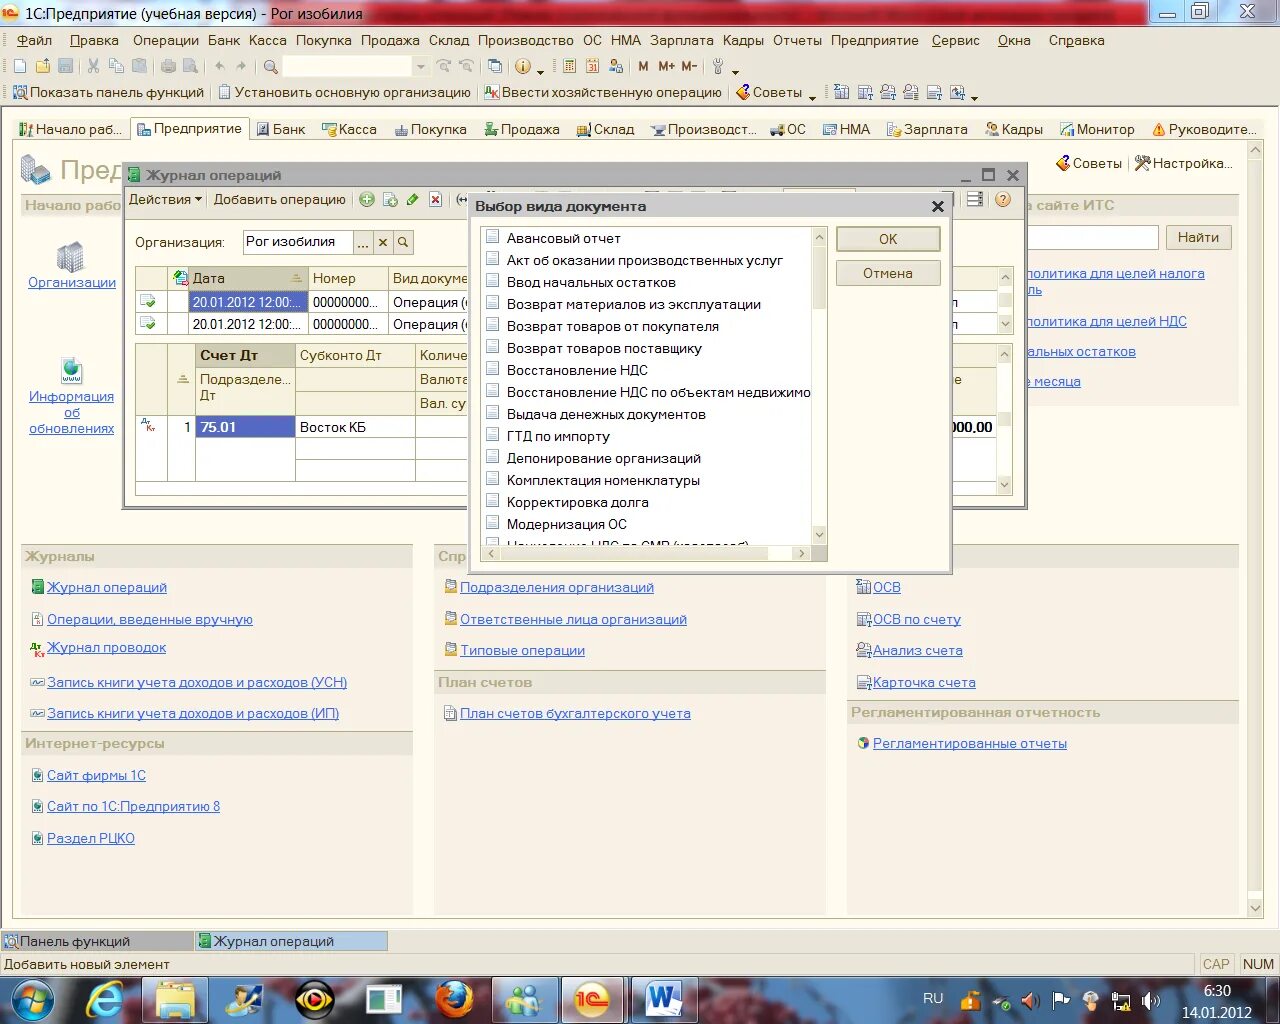Screen dimensions: 1280x1024
Task: Select 'Комплектация номенклатуры' document type
Action: click(x=603, y=480)
